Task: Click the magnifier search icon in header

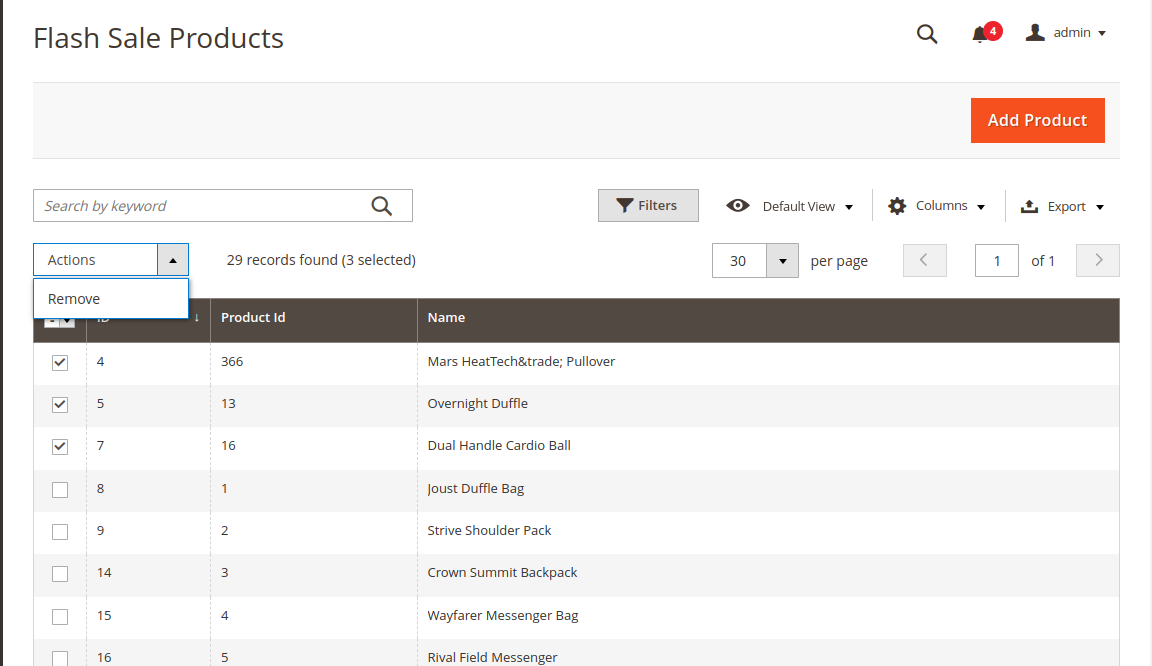Action: tap(927, 34)
